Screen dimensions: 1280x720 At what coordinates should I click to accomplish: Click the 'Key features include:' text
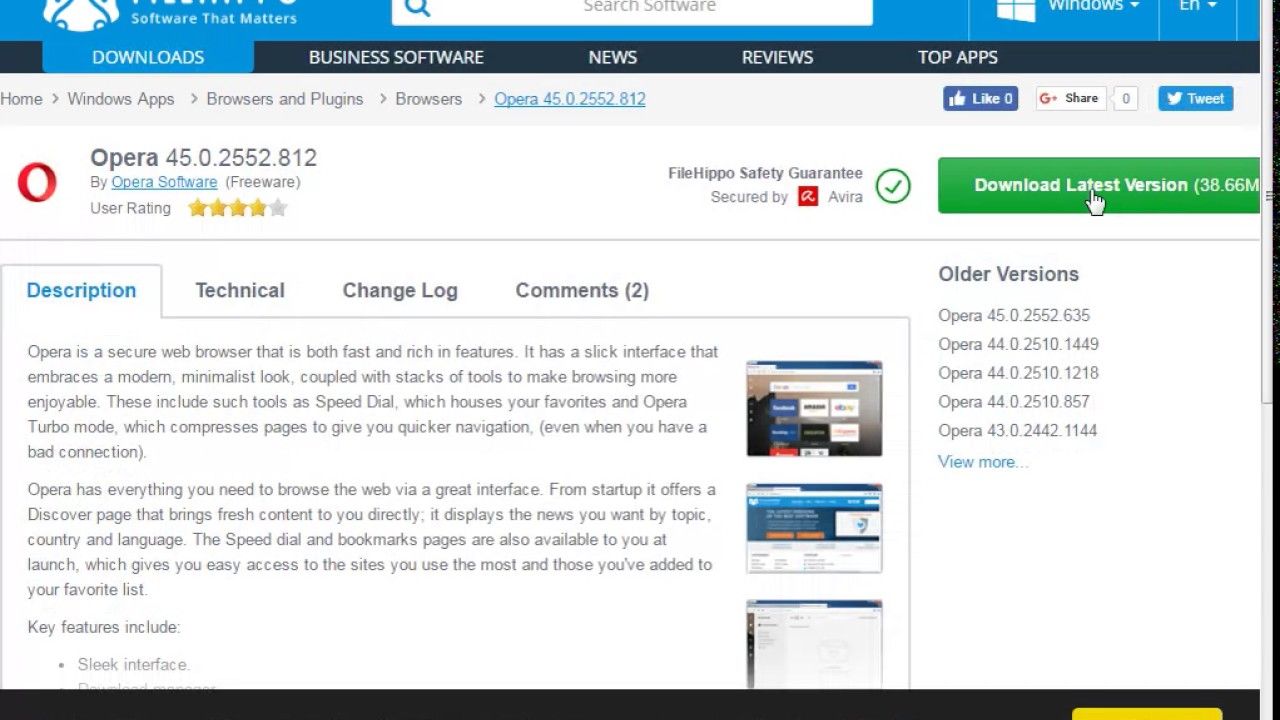(x=104, y=627)
